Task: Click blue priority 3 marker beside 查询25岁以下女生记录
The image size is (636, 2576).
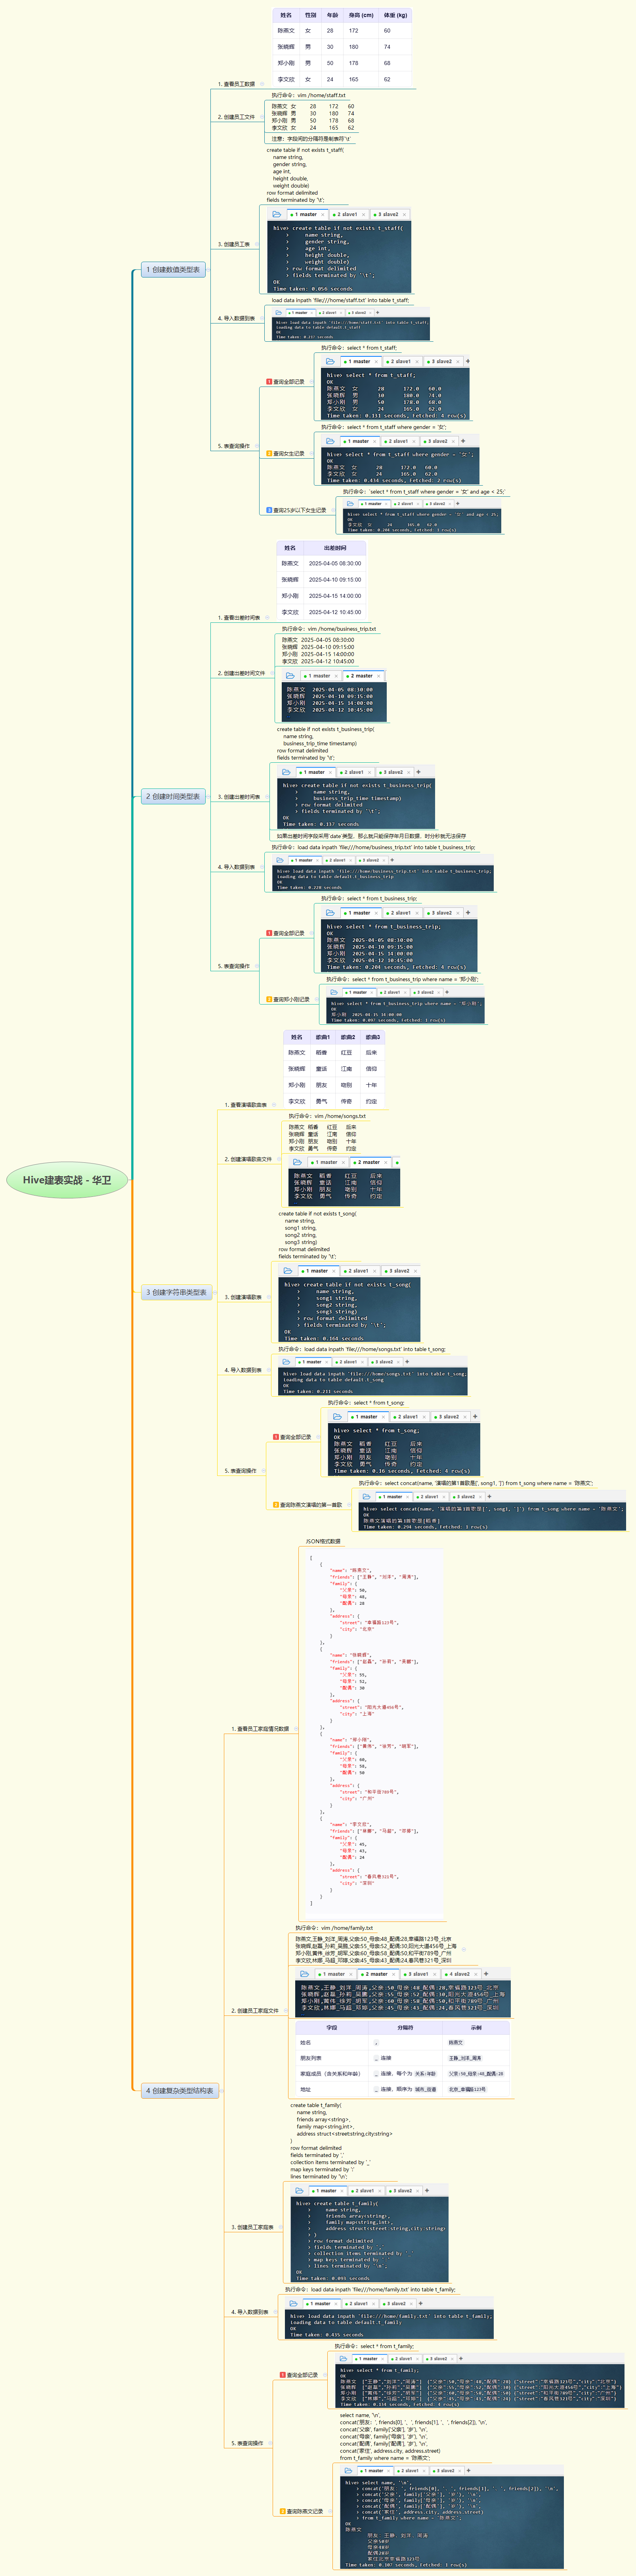Action: 269,510
